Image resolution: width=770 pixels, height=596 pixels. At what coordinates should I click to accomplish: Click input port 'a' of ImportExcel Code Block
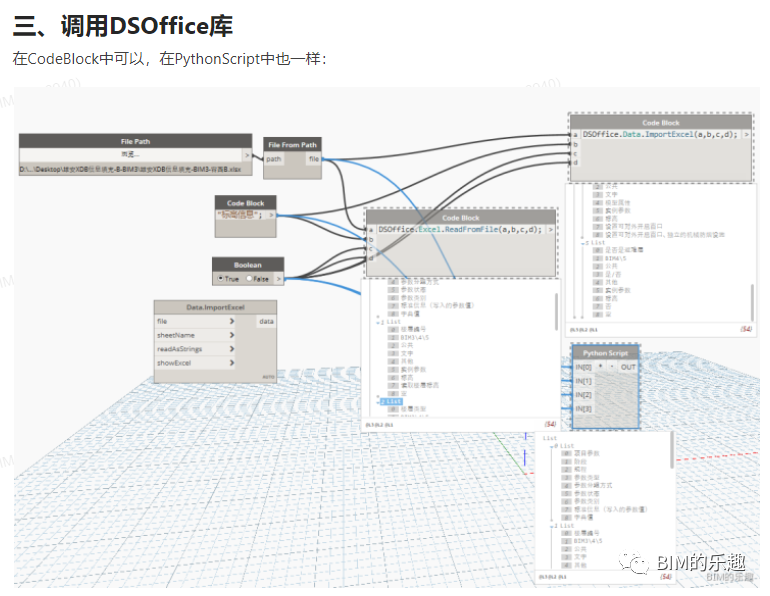[575, 135]
